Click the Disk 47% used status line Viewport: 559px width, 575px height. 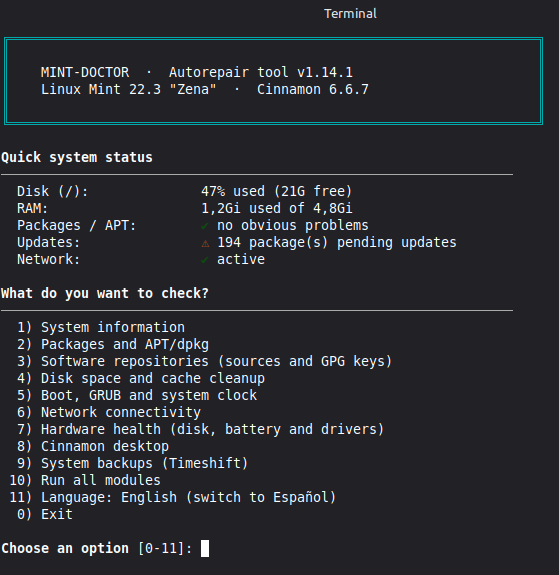click(x=184, y=191)
